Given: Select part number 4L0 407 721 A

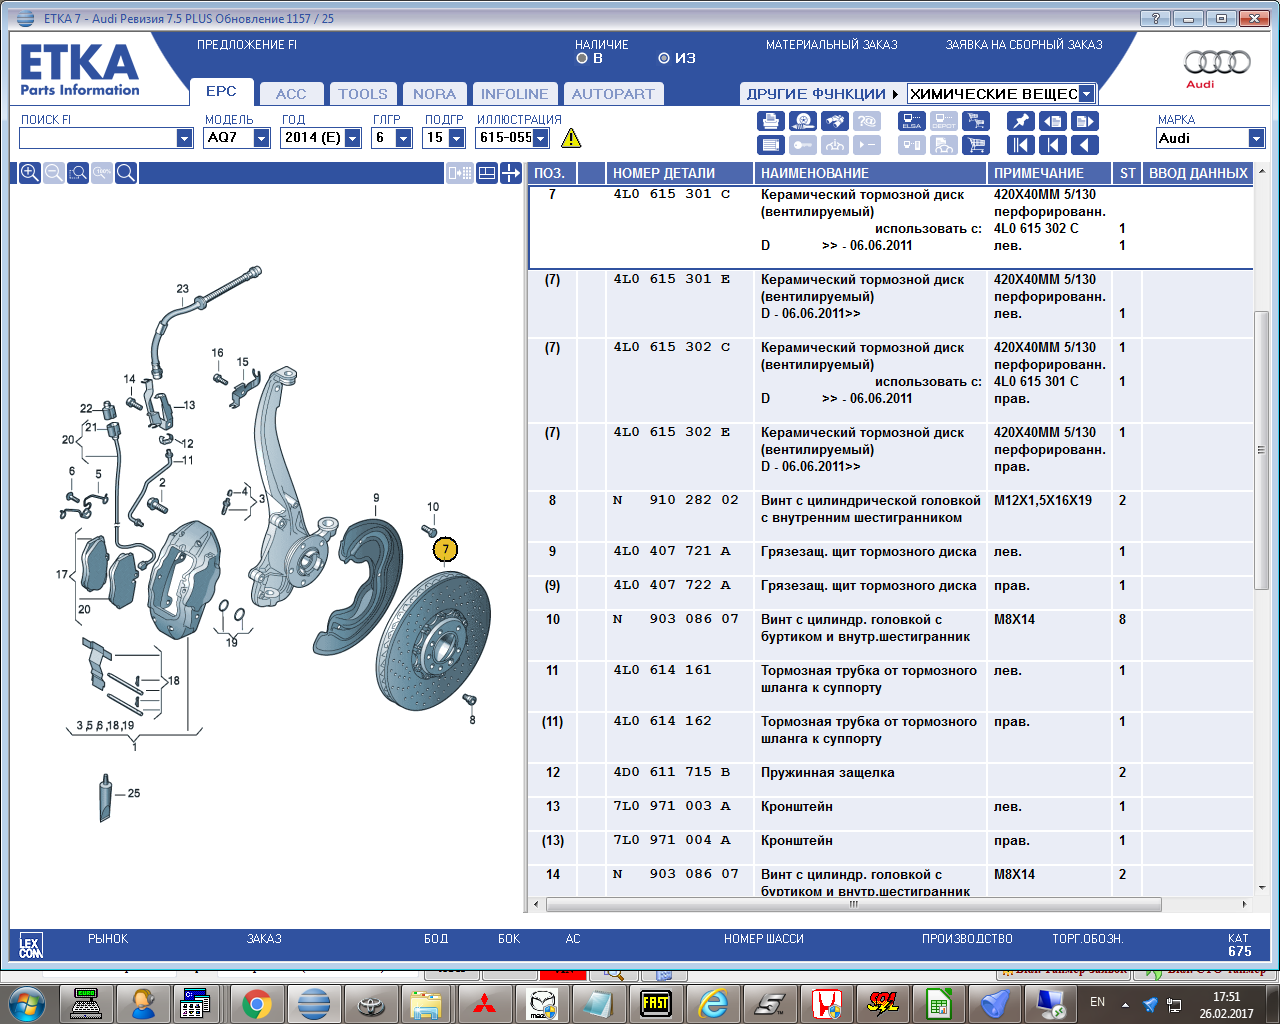Looking at the screenshot, I should pos(672,552).
